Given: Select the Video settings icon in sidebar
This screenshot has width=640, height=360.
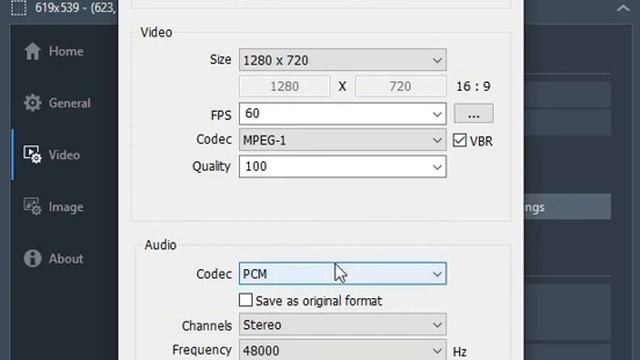Looking at the screenshot, I should (32, 155).
